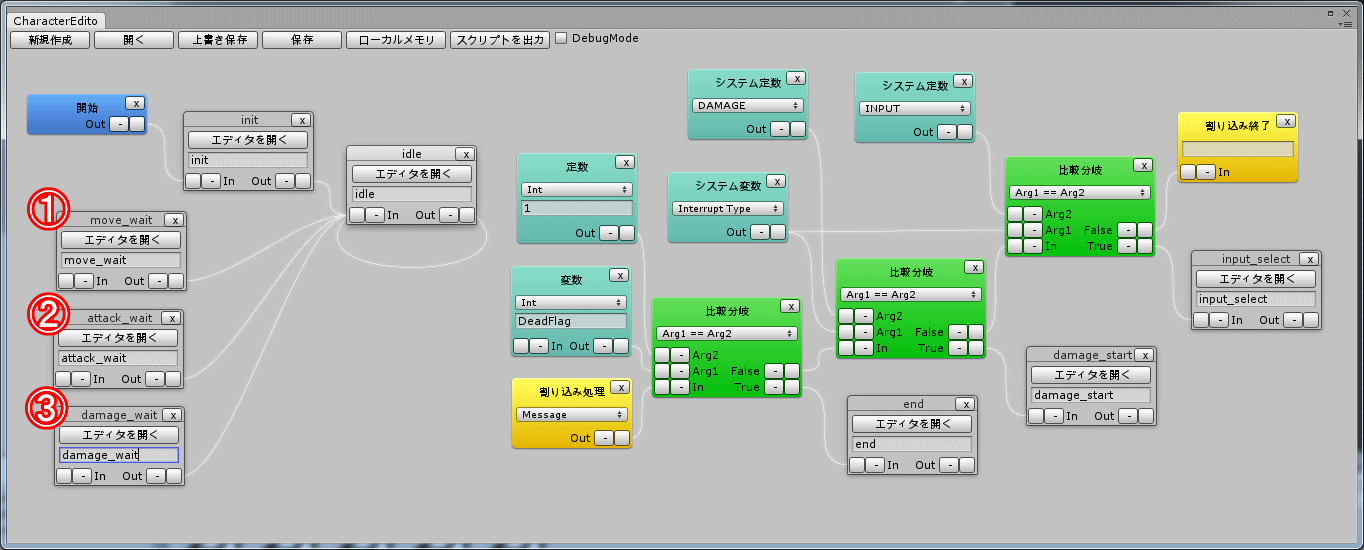The image size is (1364, 550).
Task: Open Int type dropdown in 定数 node
Action: coord(576,189)
